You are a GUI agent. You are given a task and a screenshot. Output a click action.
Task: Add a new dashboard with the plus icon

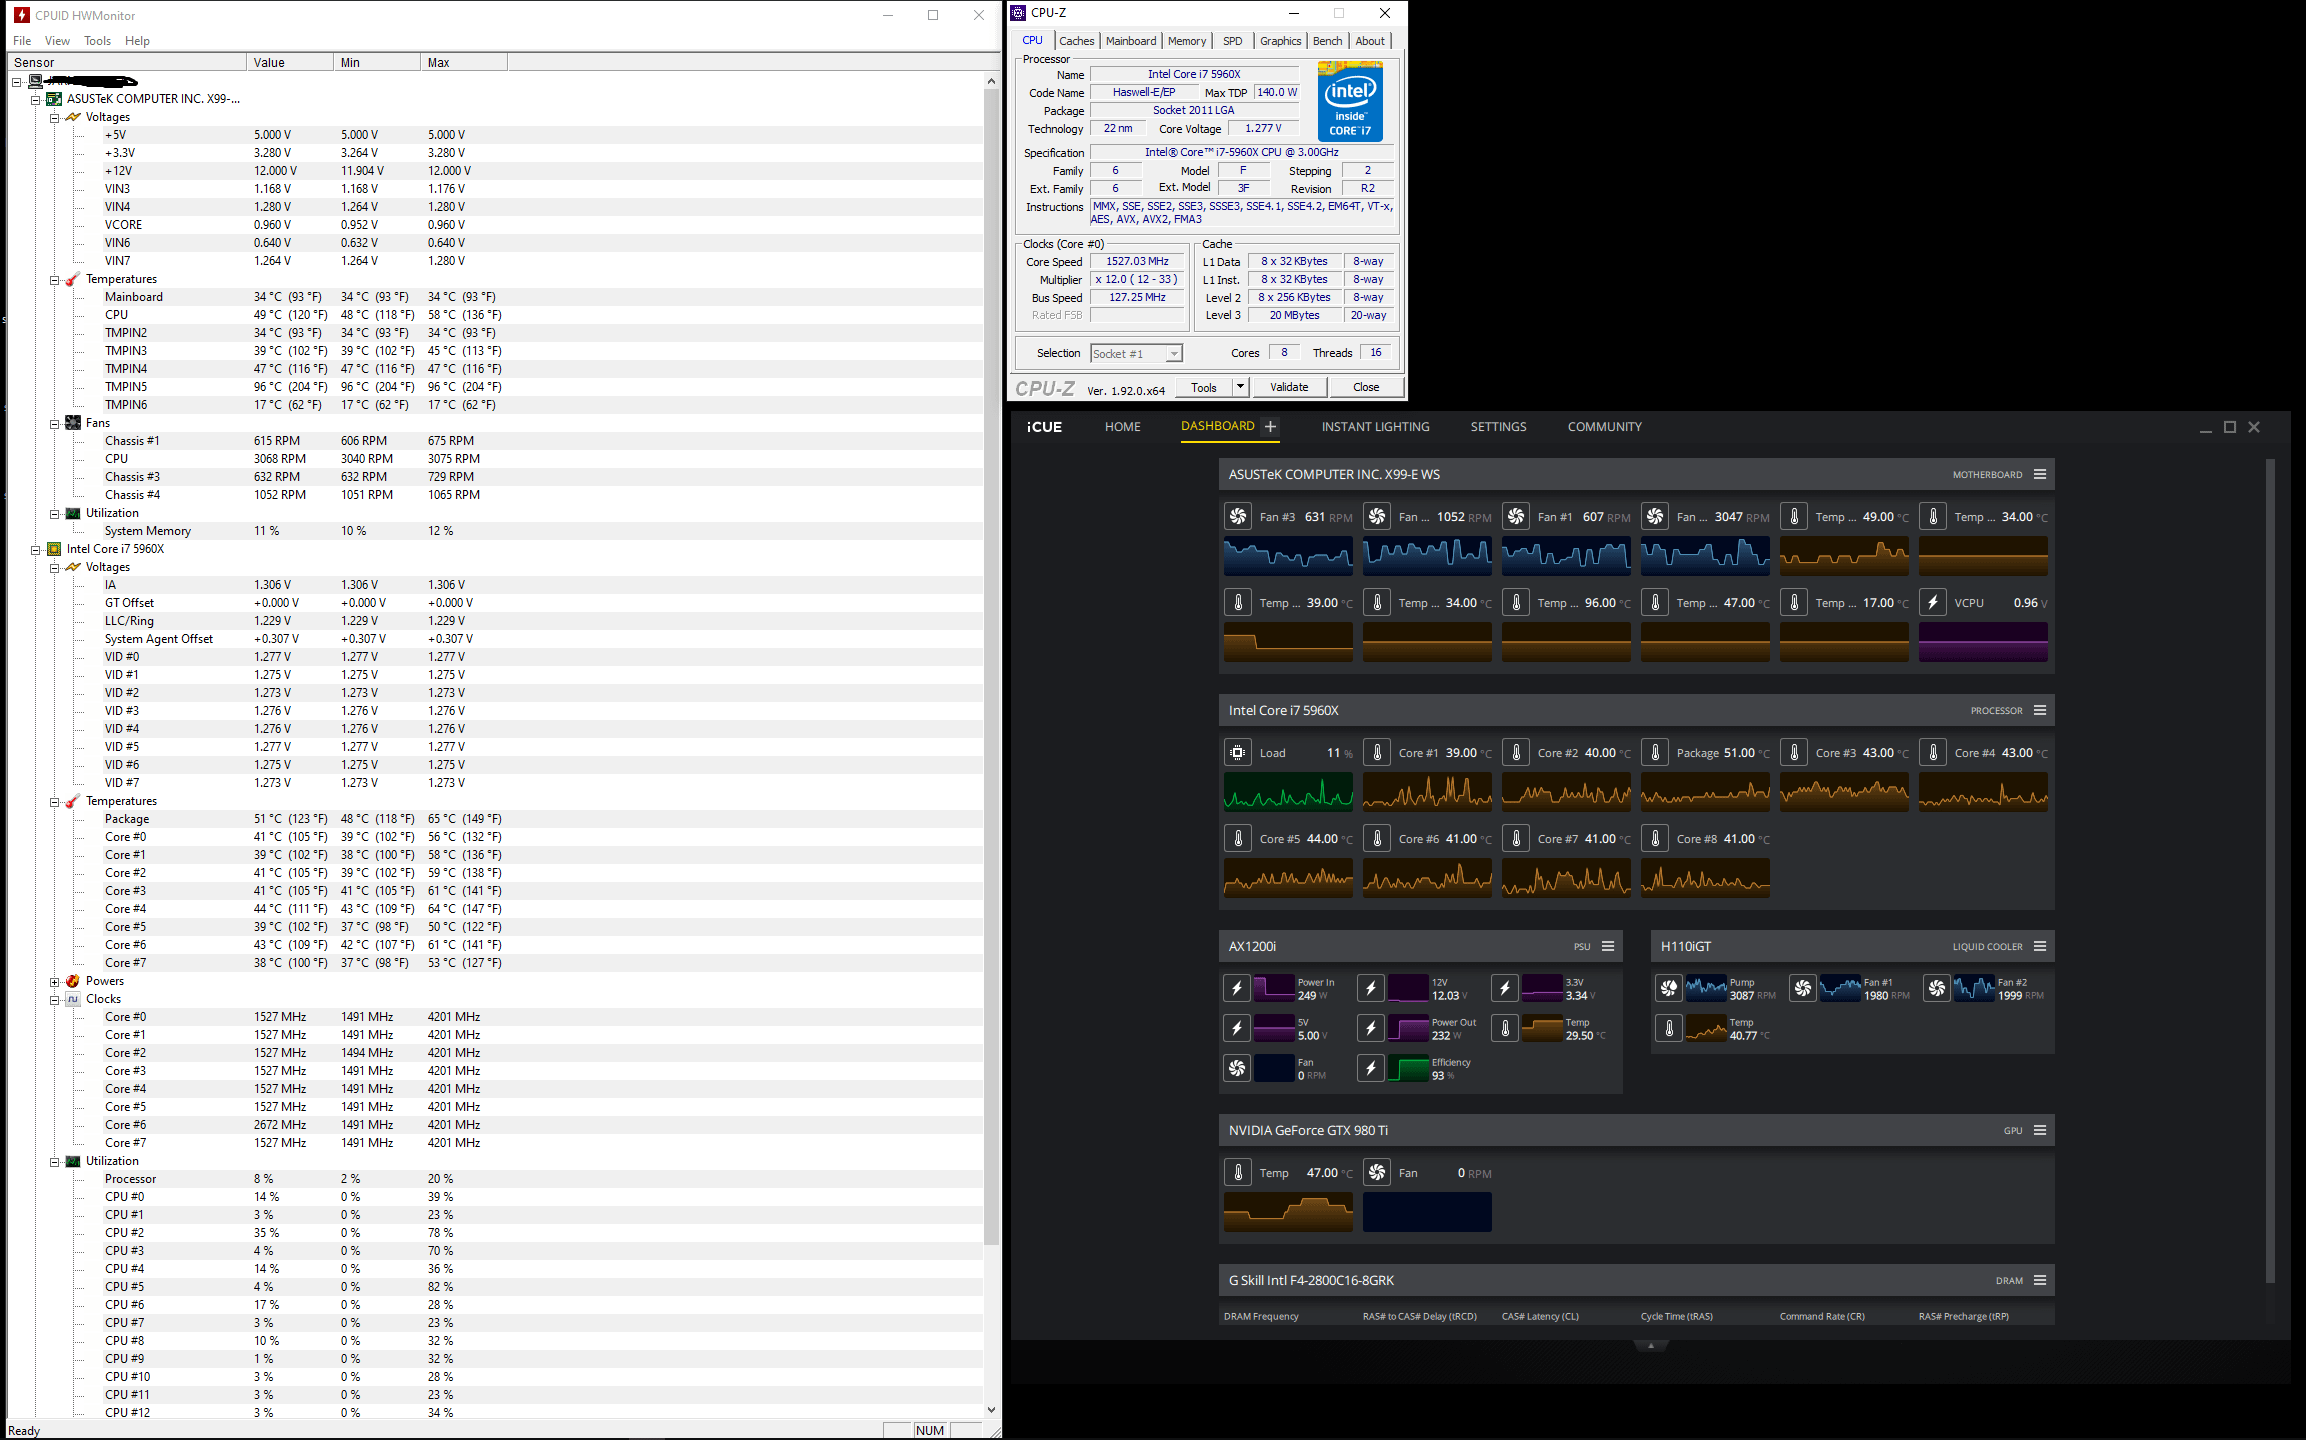tap(1270, 427)
